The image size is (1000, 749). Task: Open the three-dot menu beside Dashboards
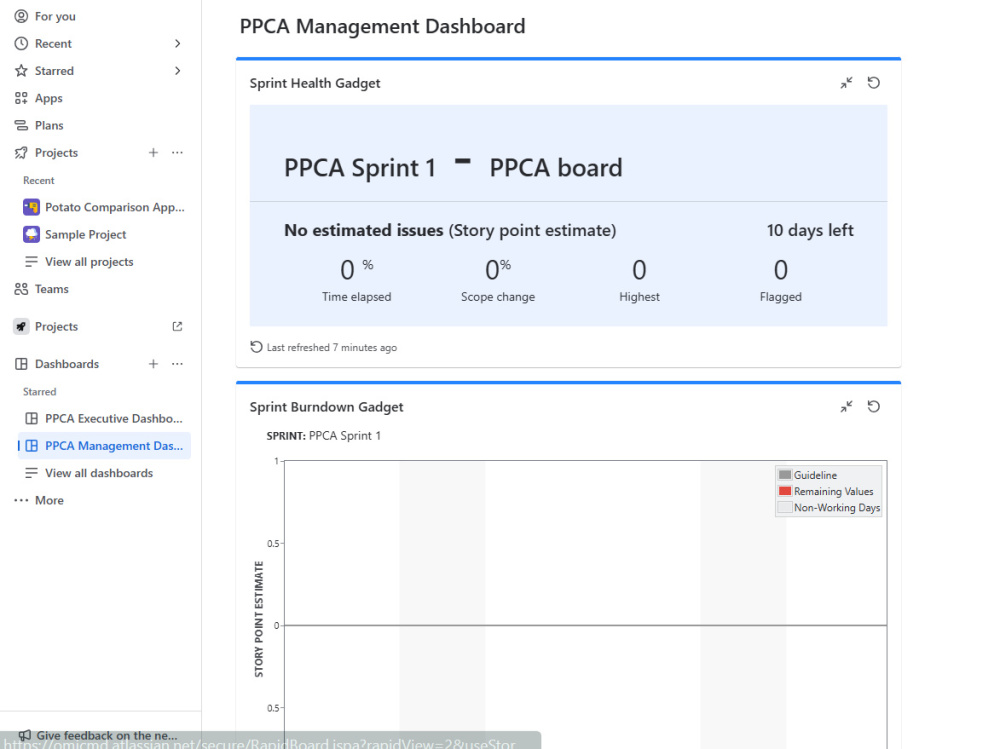177,364
